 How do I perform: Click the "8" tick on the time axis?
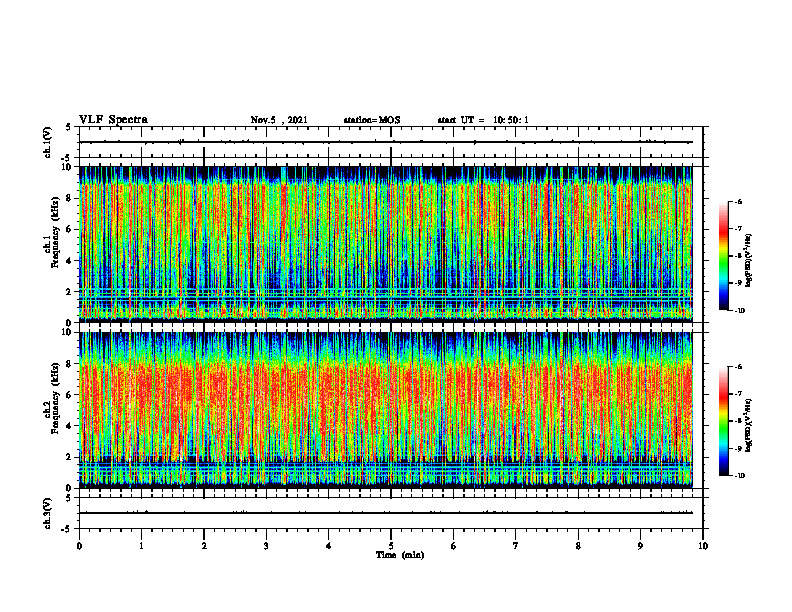coord(578,546)
